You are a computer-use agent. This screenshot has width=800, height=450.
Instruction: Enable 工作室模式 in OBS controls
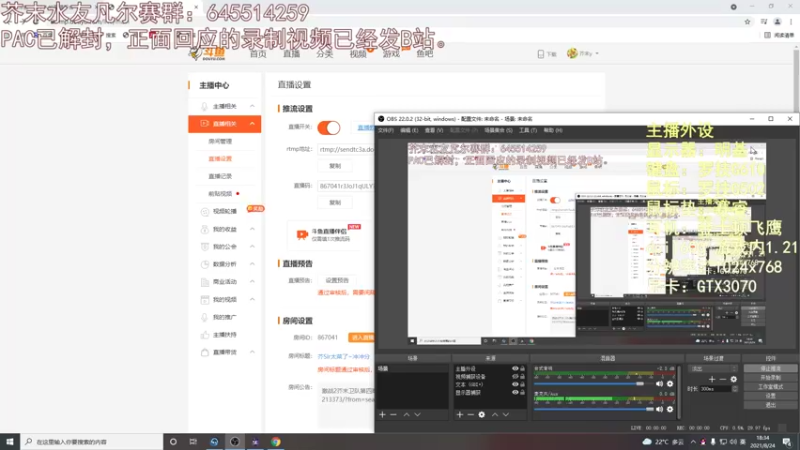pyautogui.click(x=770, y=387)
